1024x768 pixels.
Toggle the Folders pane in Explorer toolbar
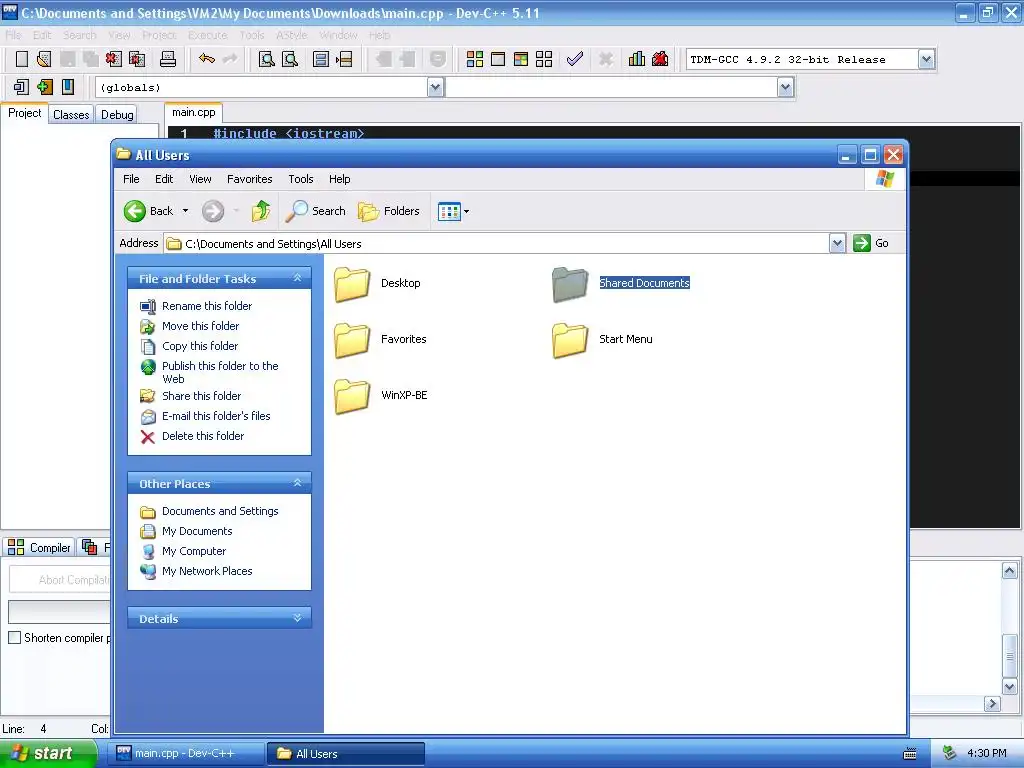(389, 211)
